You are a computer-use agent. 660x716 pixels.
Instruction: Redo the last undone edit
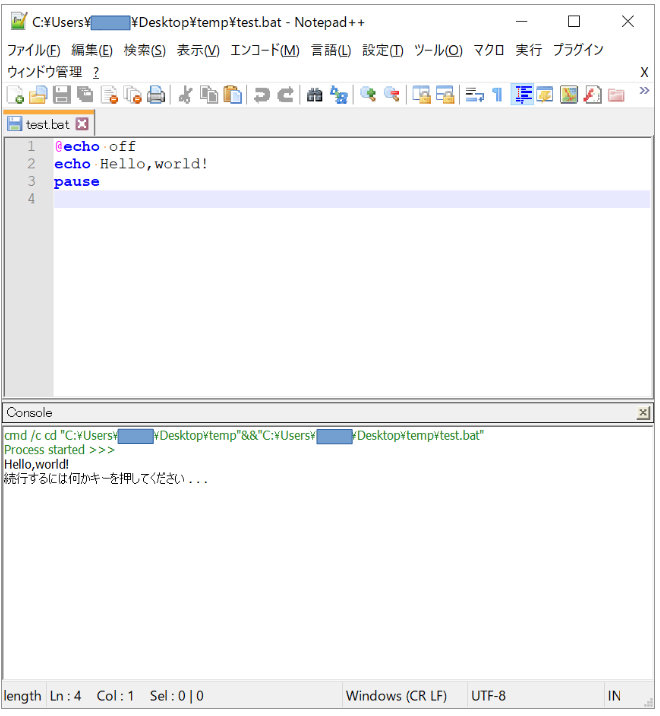point(286,95)
